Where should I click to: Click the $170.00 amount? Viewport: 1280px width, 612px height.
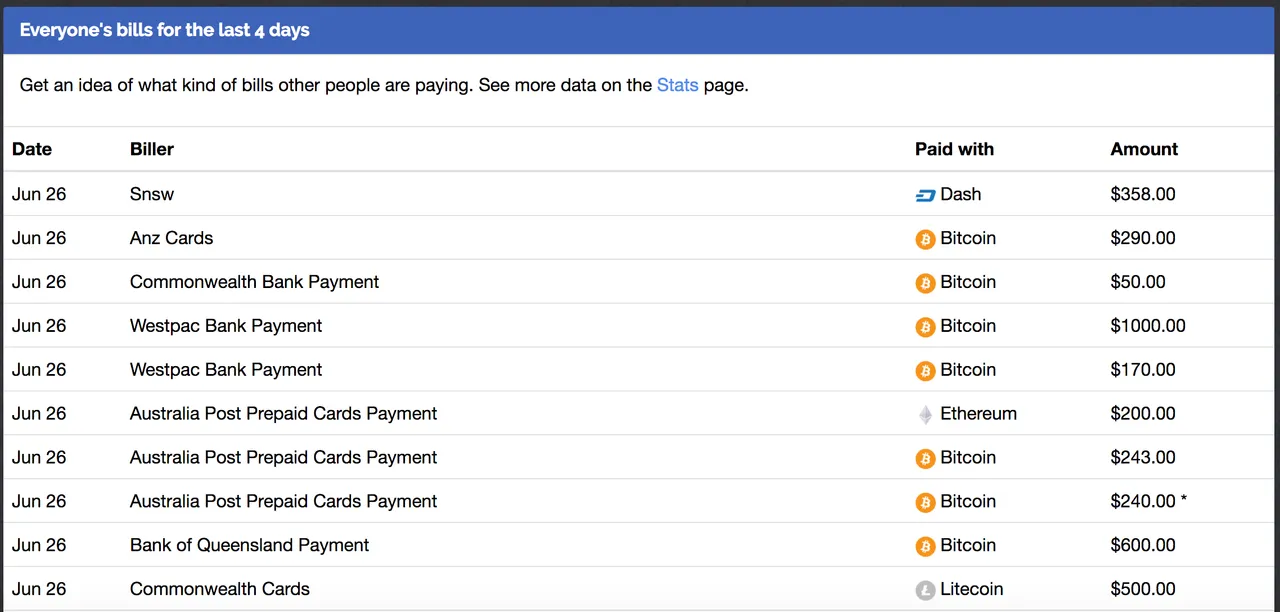[1143, 370]
